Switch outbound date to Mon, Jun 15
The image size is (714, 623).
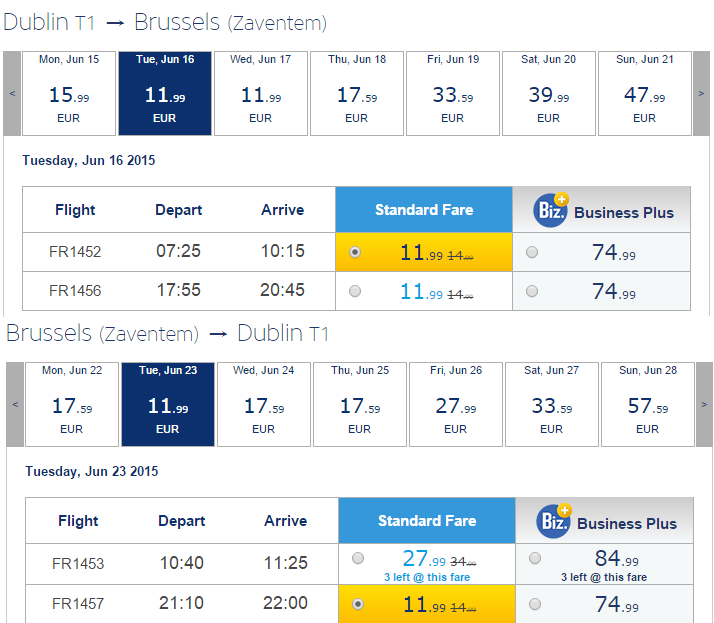coord(69,93)
